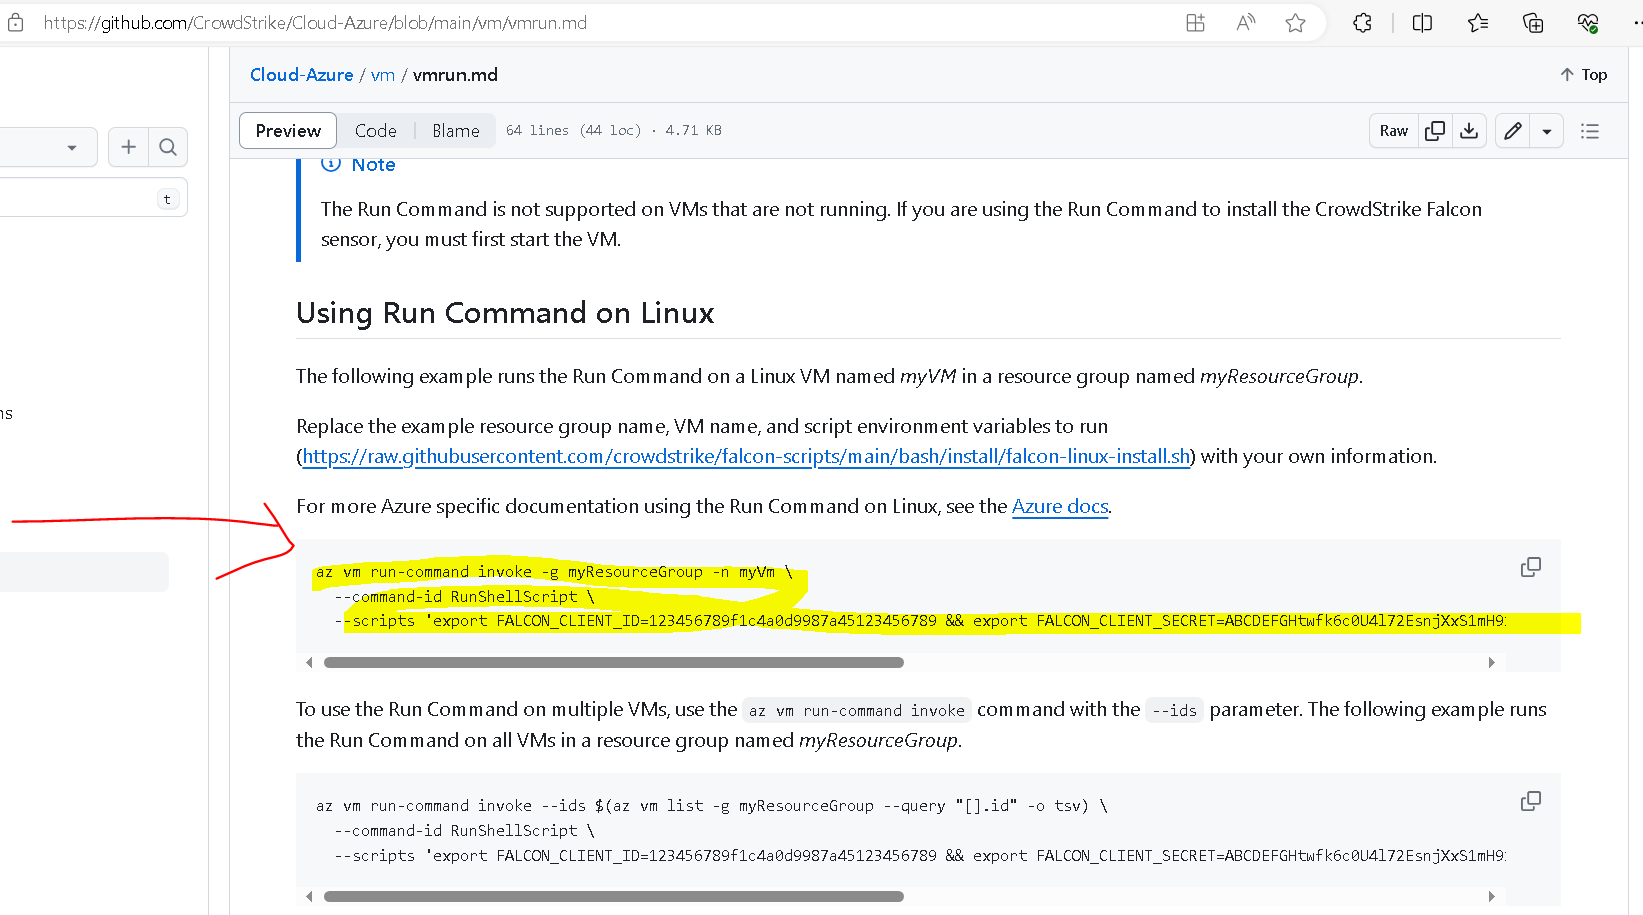Click the add file plus icon in sidebar

pos(128,147)
